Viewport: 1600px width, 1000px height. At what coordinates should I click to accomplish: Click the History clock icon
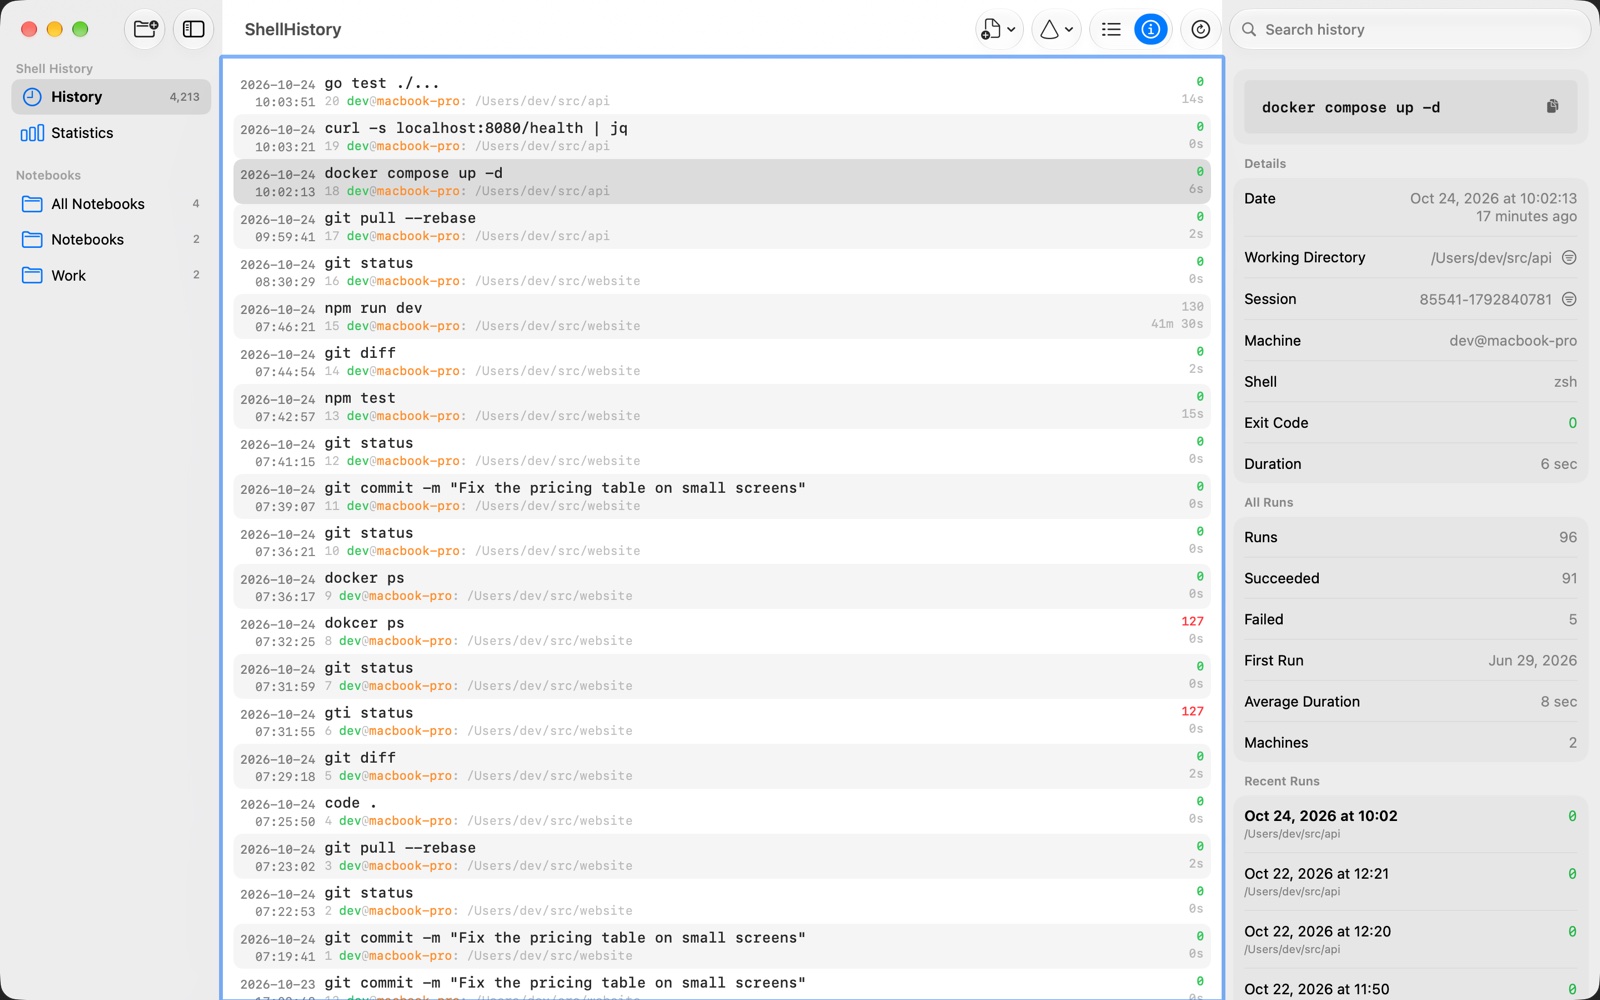pyautogui.click(x=32, y=97)
